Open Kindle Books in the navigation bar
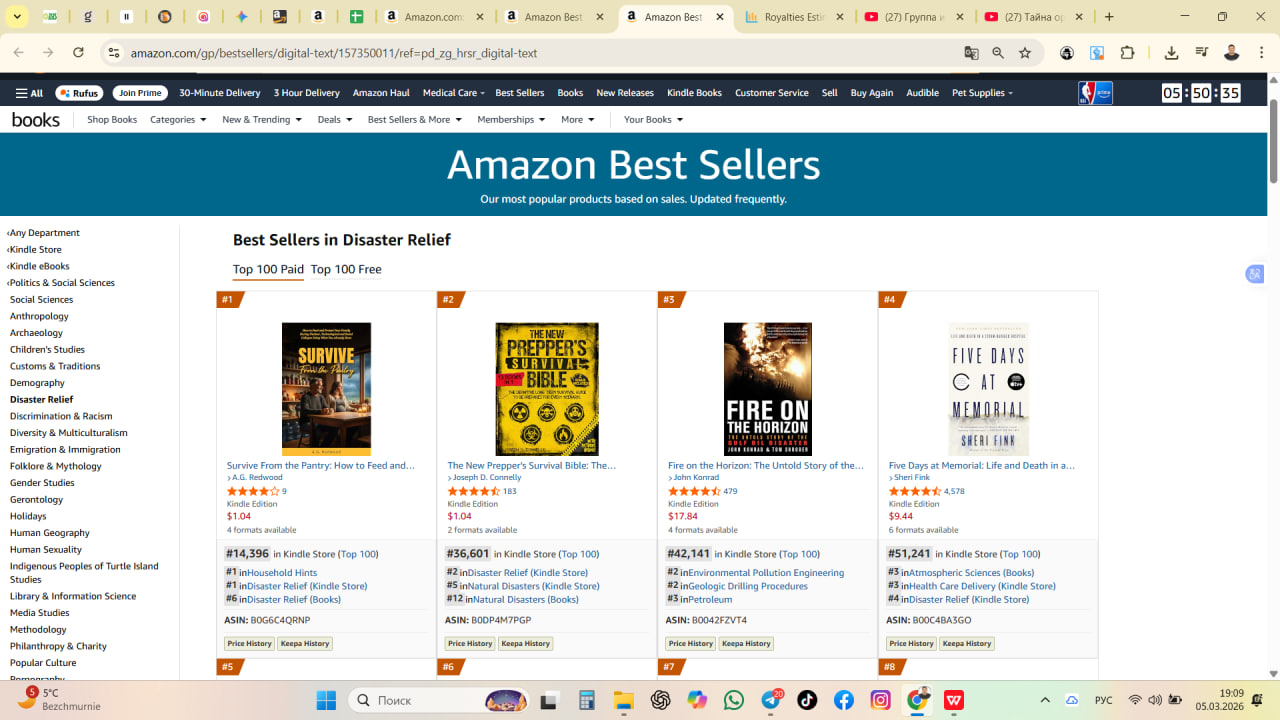The image size is (1280, 720). (x=694, y=93)
